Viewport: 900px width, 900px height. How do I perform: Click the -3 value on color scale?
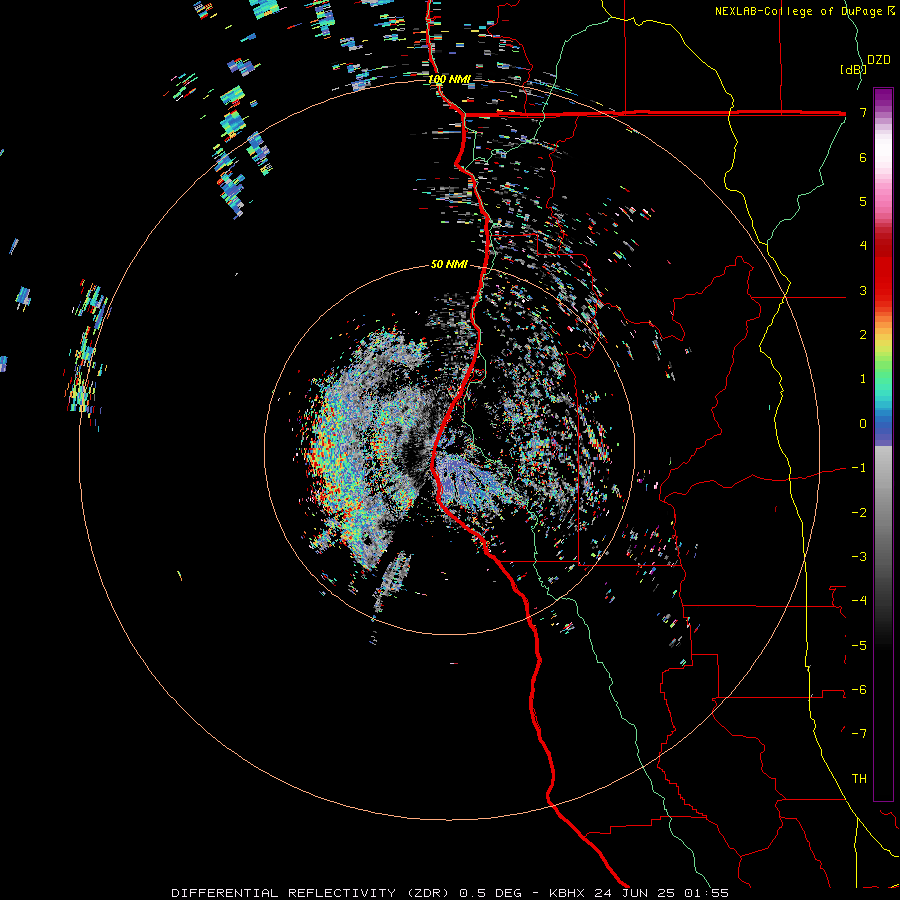[x=859, y=557]
